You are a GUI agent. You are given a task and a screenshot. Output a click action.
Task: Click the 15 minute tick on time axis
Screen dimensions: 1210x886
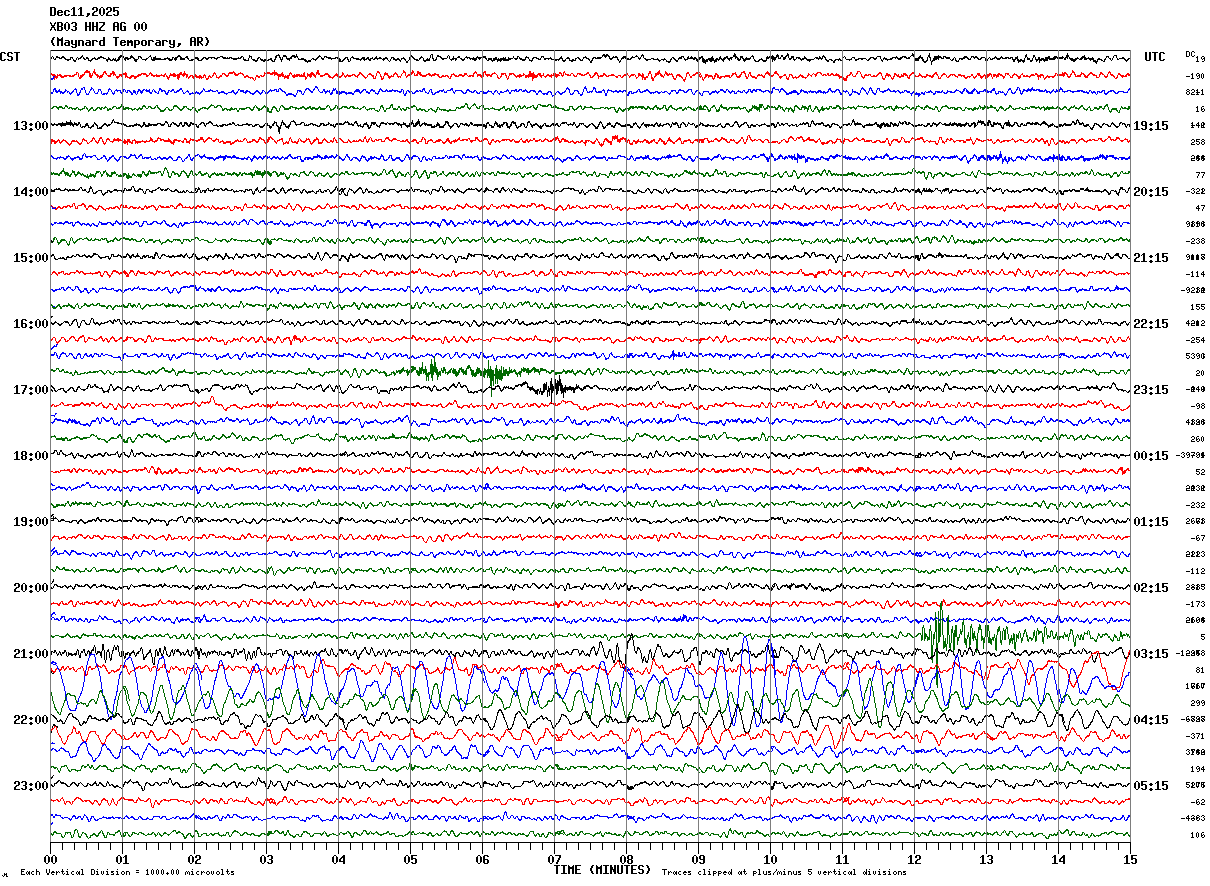pos(1130,859)
